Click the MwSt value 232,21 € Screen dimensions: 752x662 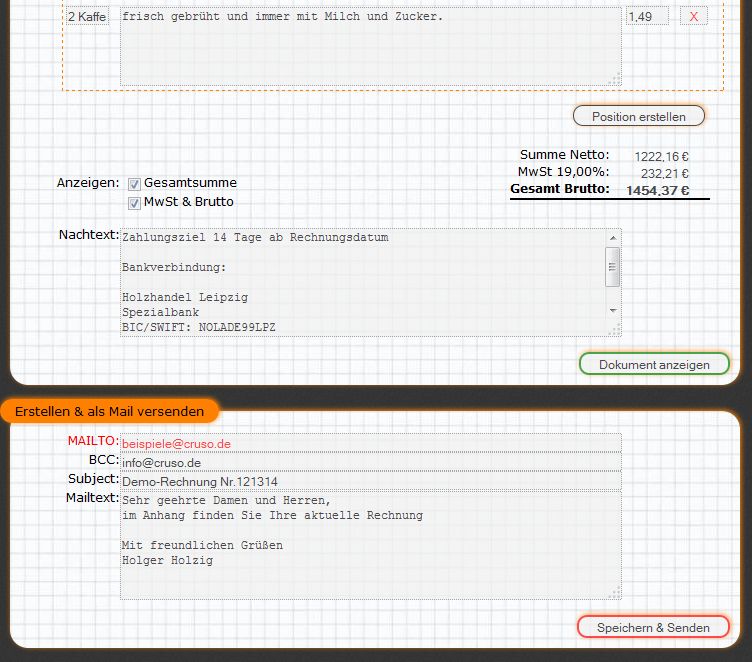tap(665, 173)
